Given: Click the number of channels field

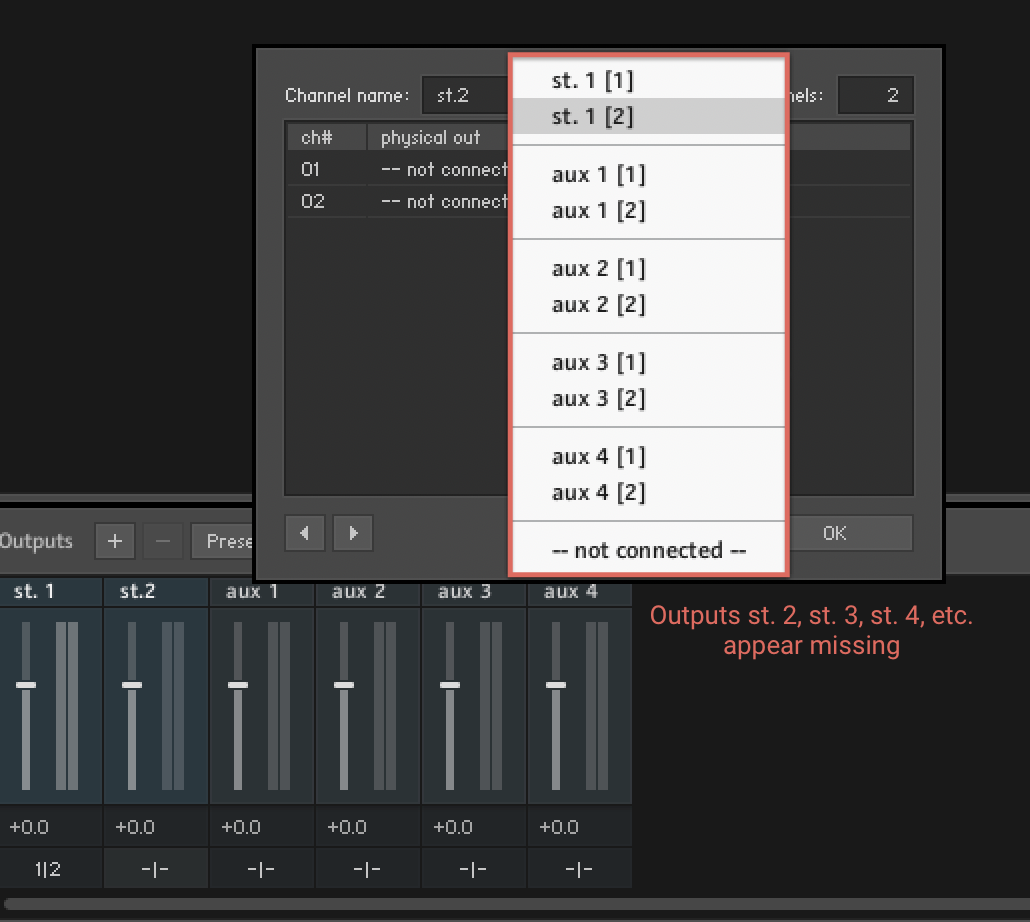Looking at the screenshot, I should pyautogui.click(x=875, y=96).
